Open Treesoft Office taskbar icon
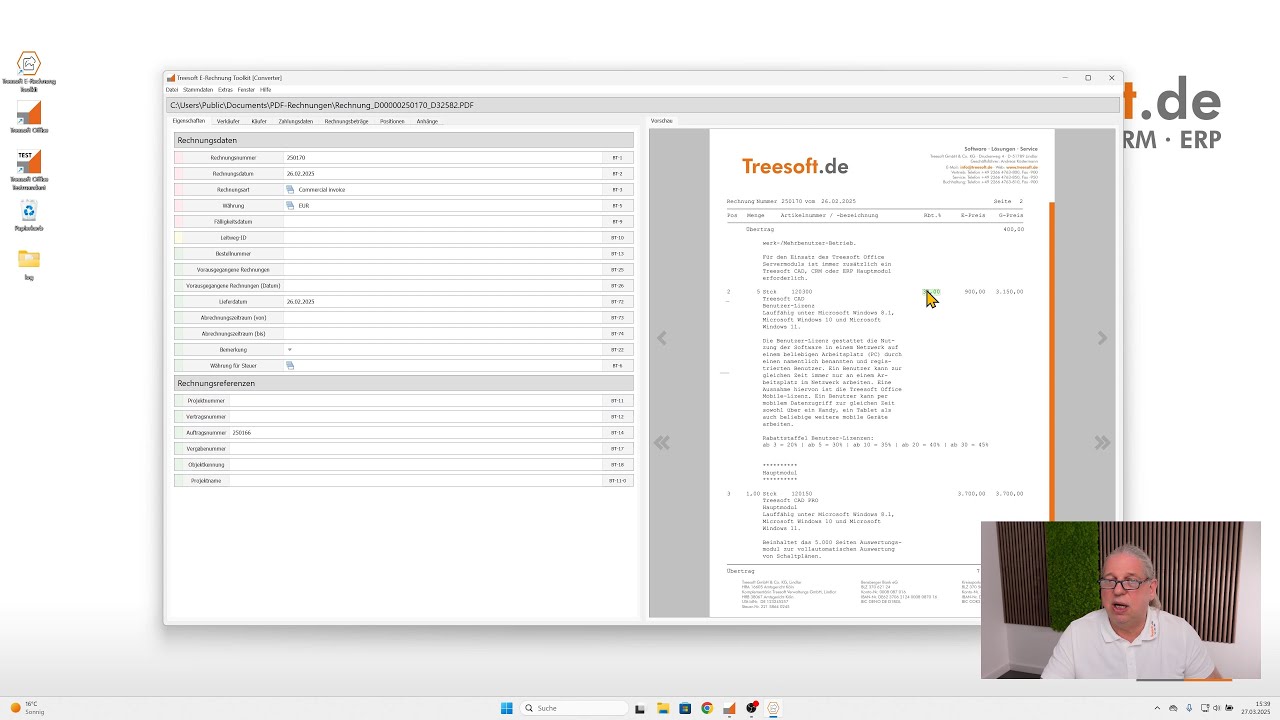1280x720 pixels. 729,708
